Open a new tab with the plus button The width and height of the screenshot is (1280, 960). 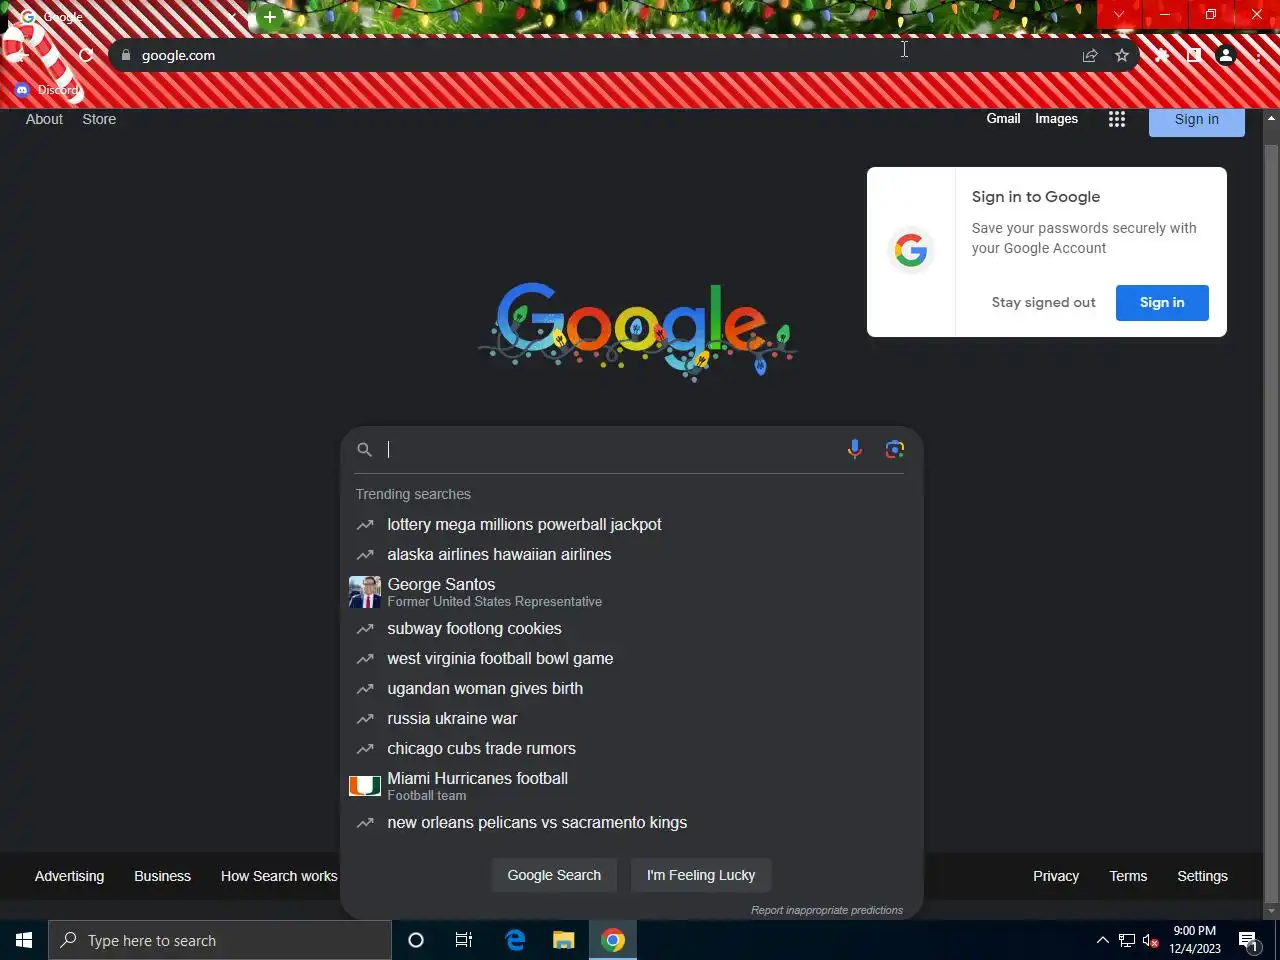coord(270,17)
